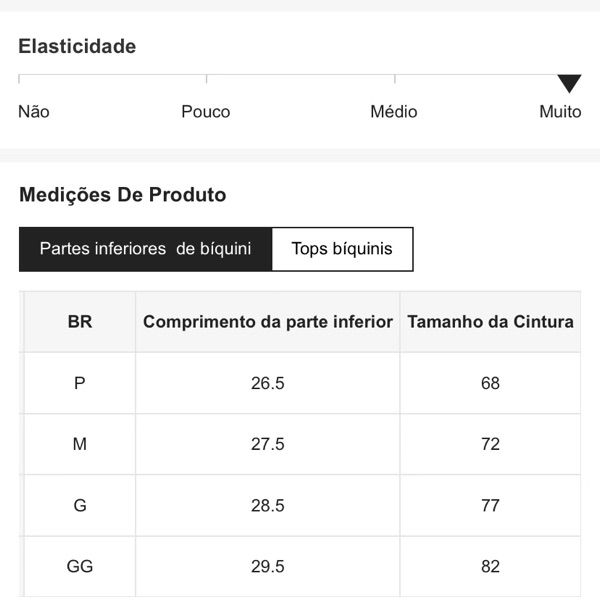Switch to the Tops bíquinis tab
Viewport: 600px width, 600px height.
(342, 249)
